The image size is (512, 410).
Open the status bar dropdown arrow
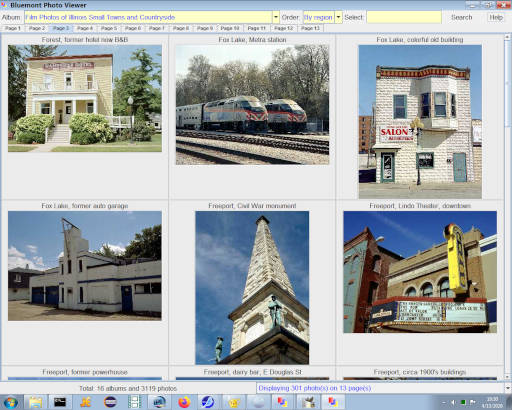click(508, 388)
